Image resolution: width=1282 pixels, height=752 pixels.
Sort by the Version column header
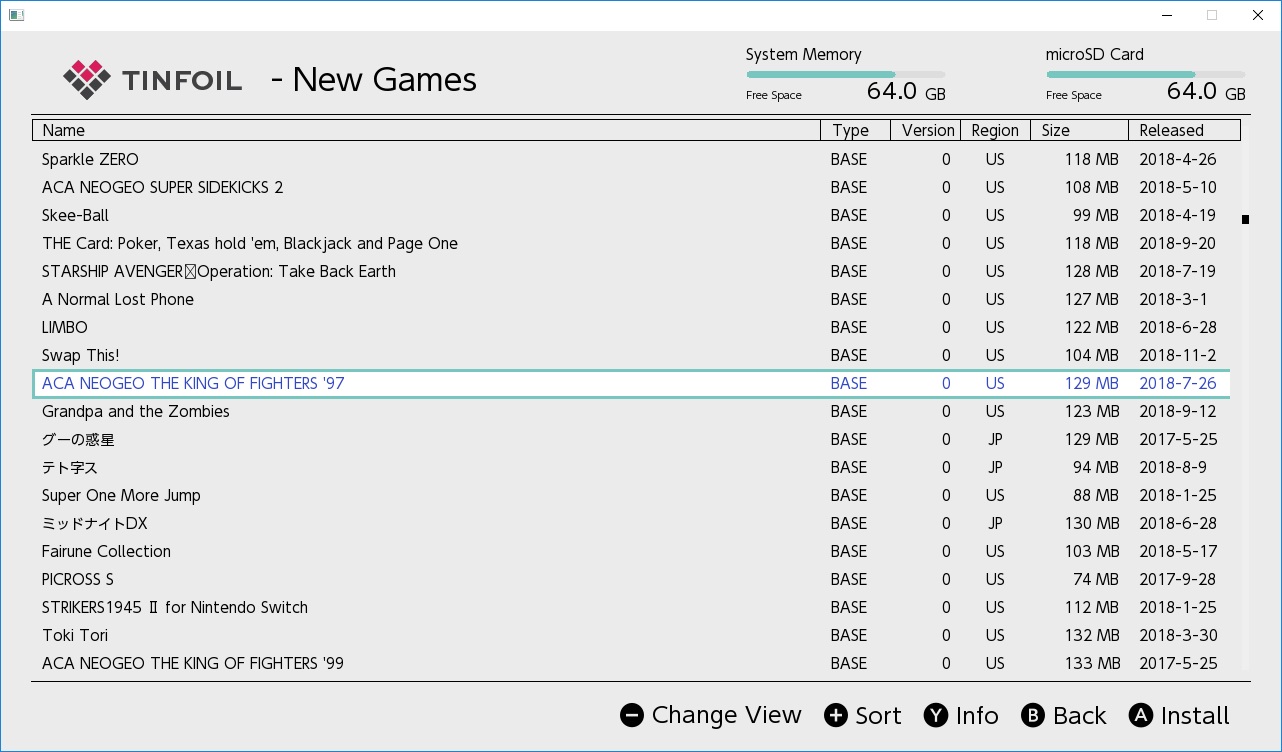coord(925,130)
